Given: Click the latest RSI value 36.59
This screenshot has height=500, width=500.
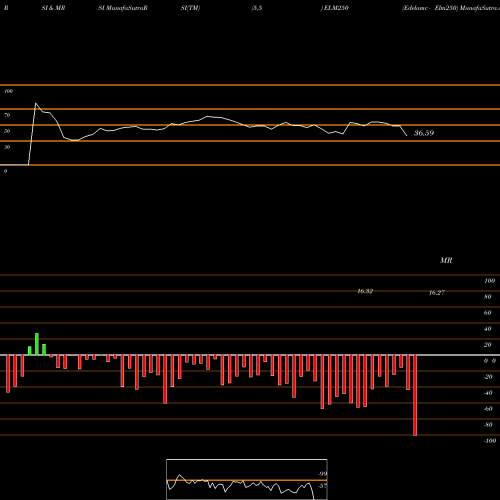Looking at the screenshot, I should coord(424,133).
